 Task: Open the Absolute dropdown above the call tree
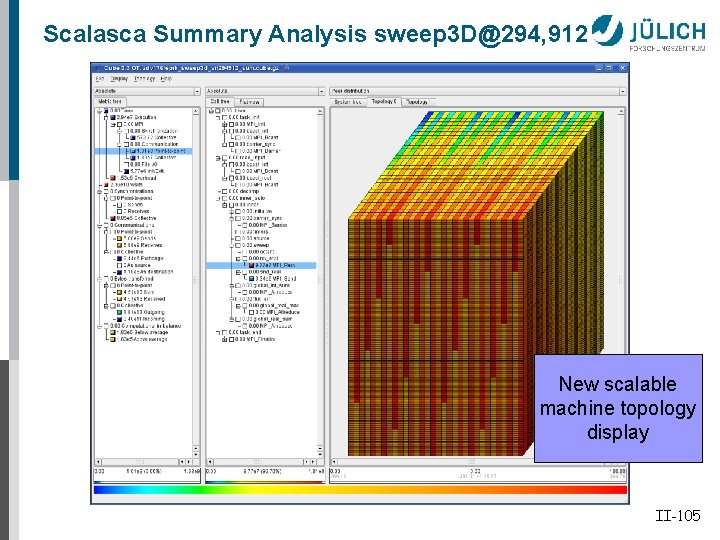pos(265,91)
